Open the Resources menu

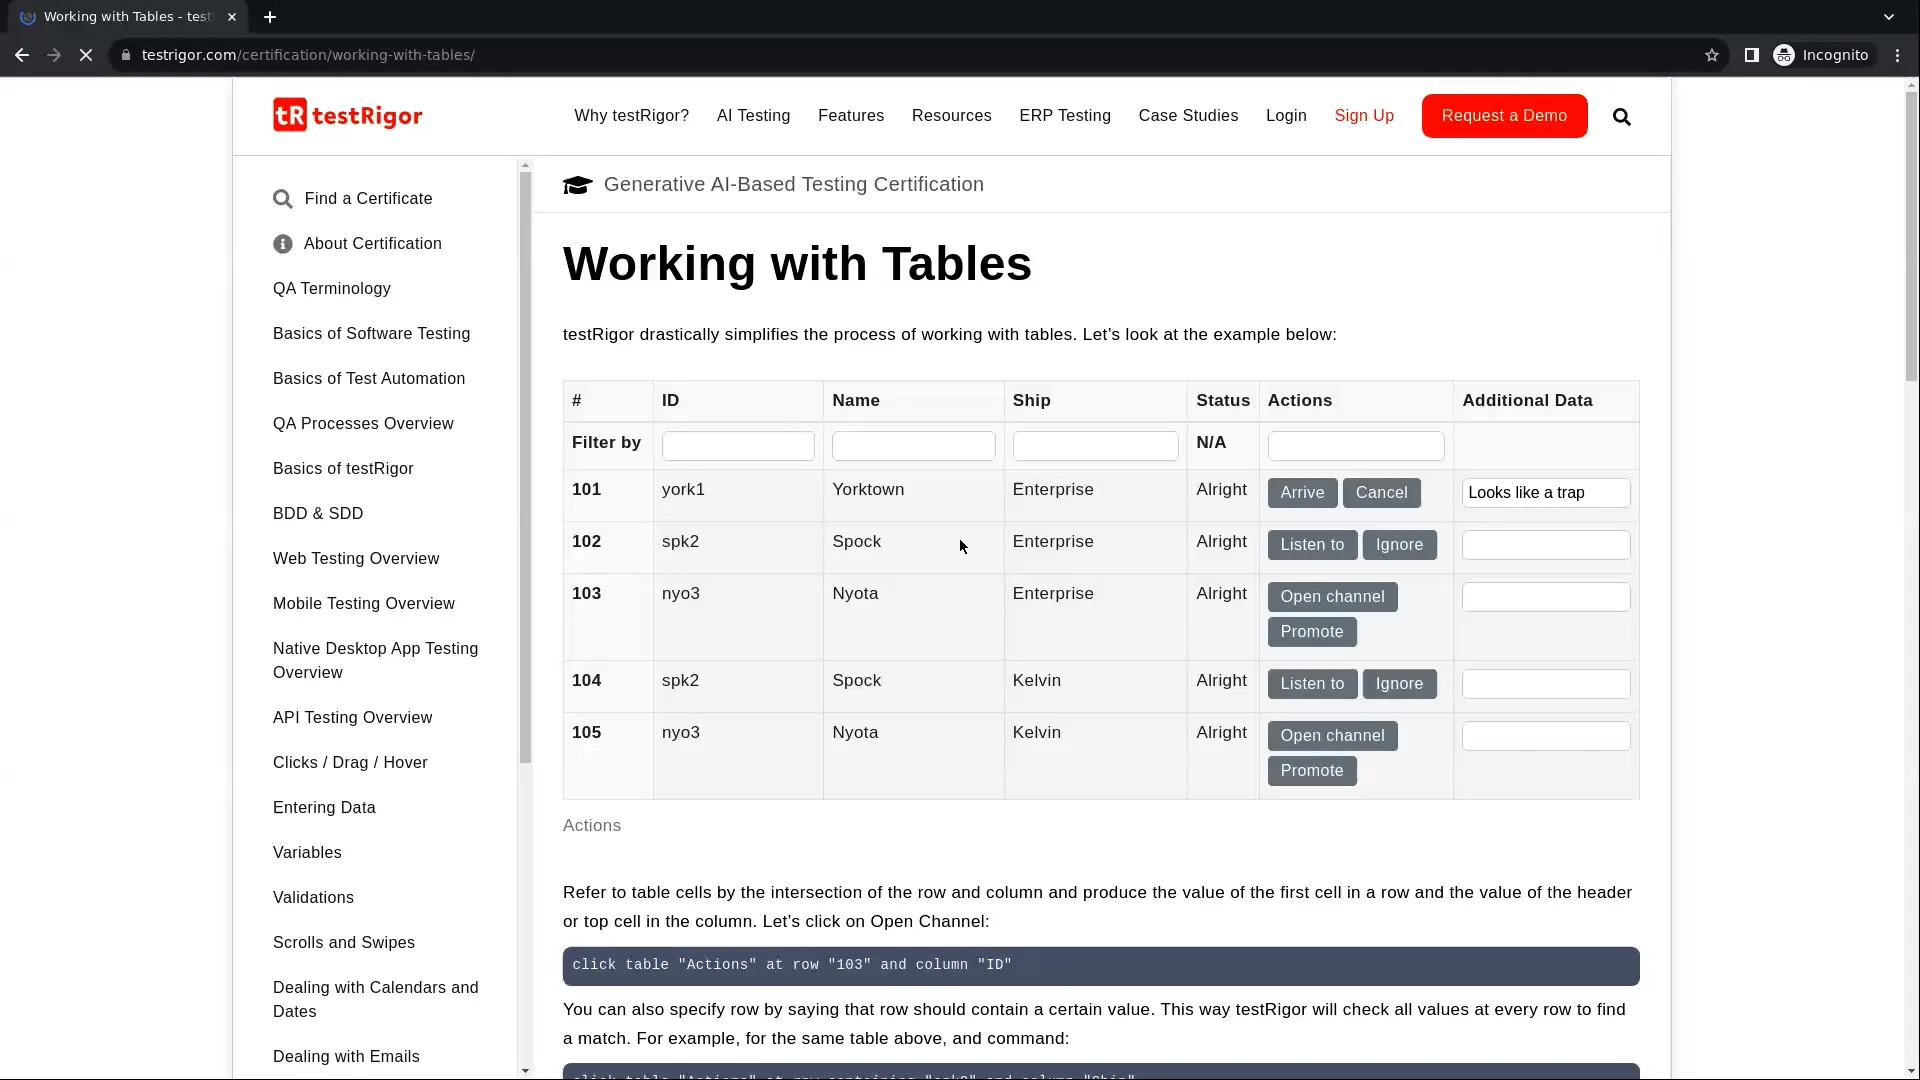point(952,116)
